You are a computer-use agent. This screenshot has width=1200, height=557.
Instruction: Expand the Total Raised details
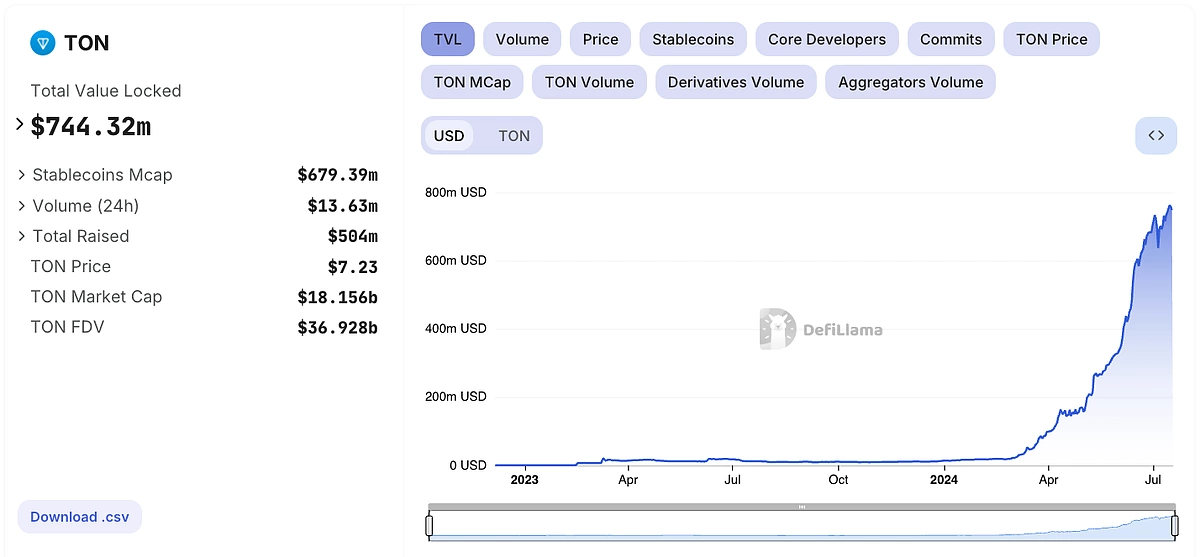[22, 236]
